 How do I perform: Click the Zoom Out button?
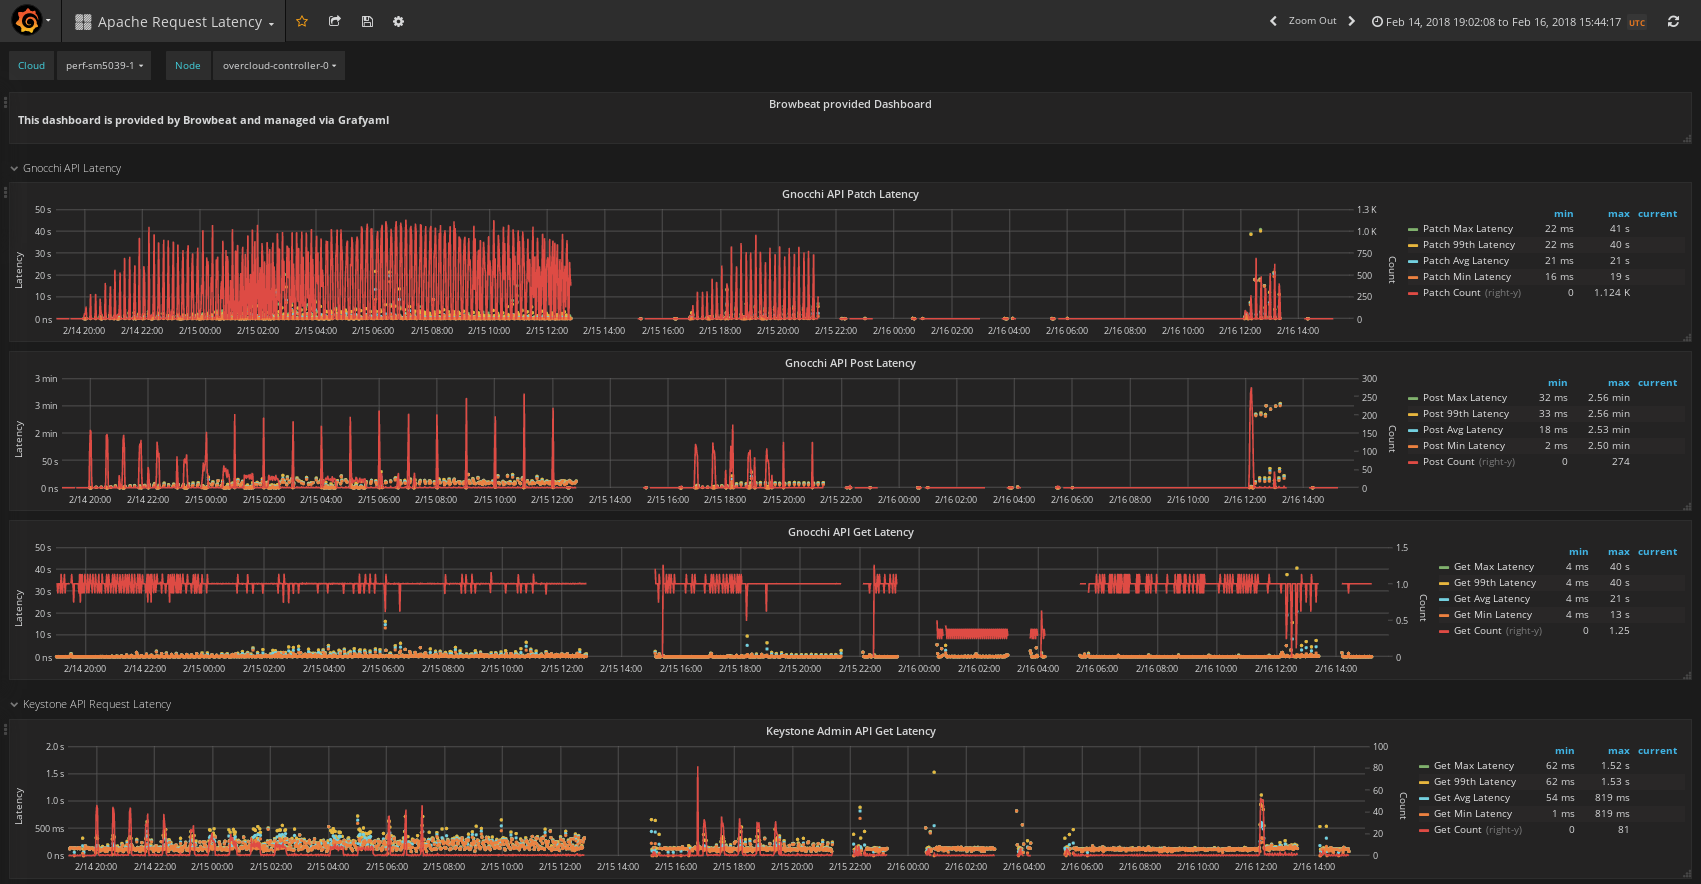point(1312,21)
